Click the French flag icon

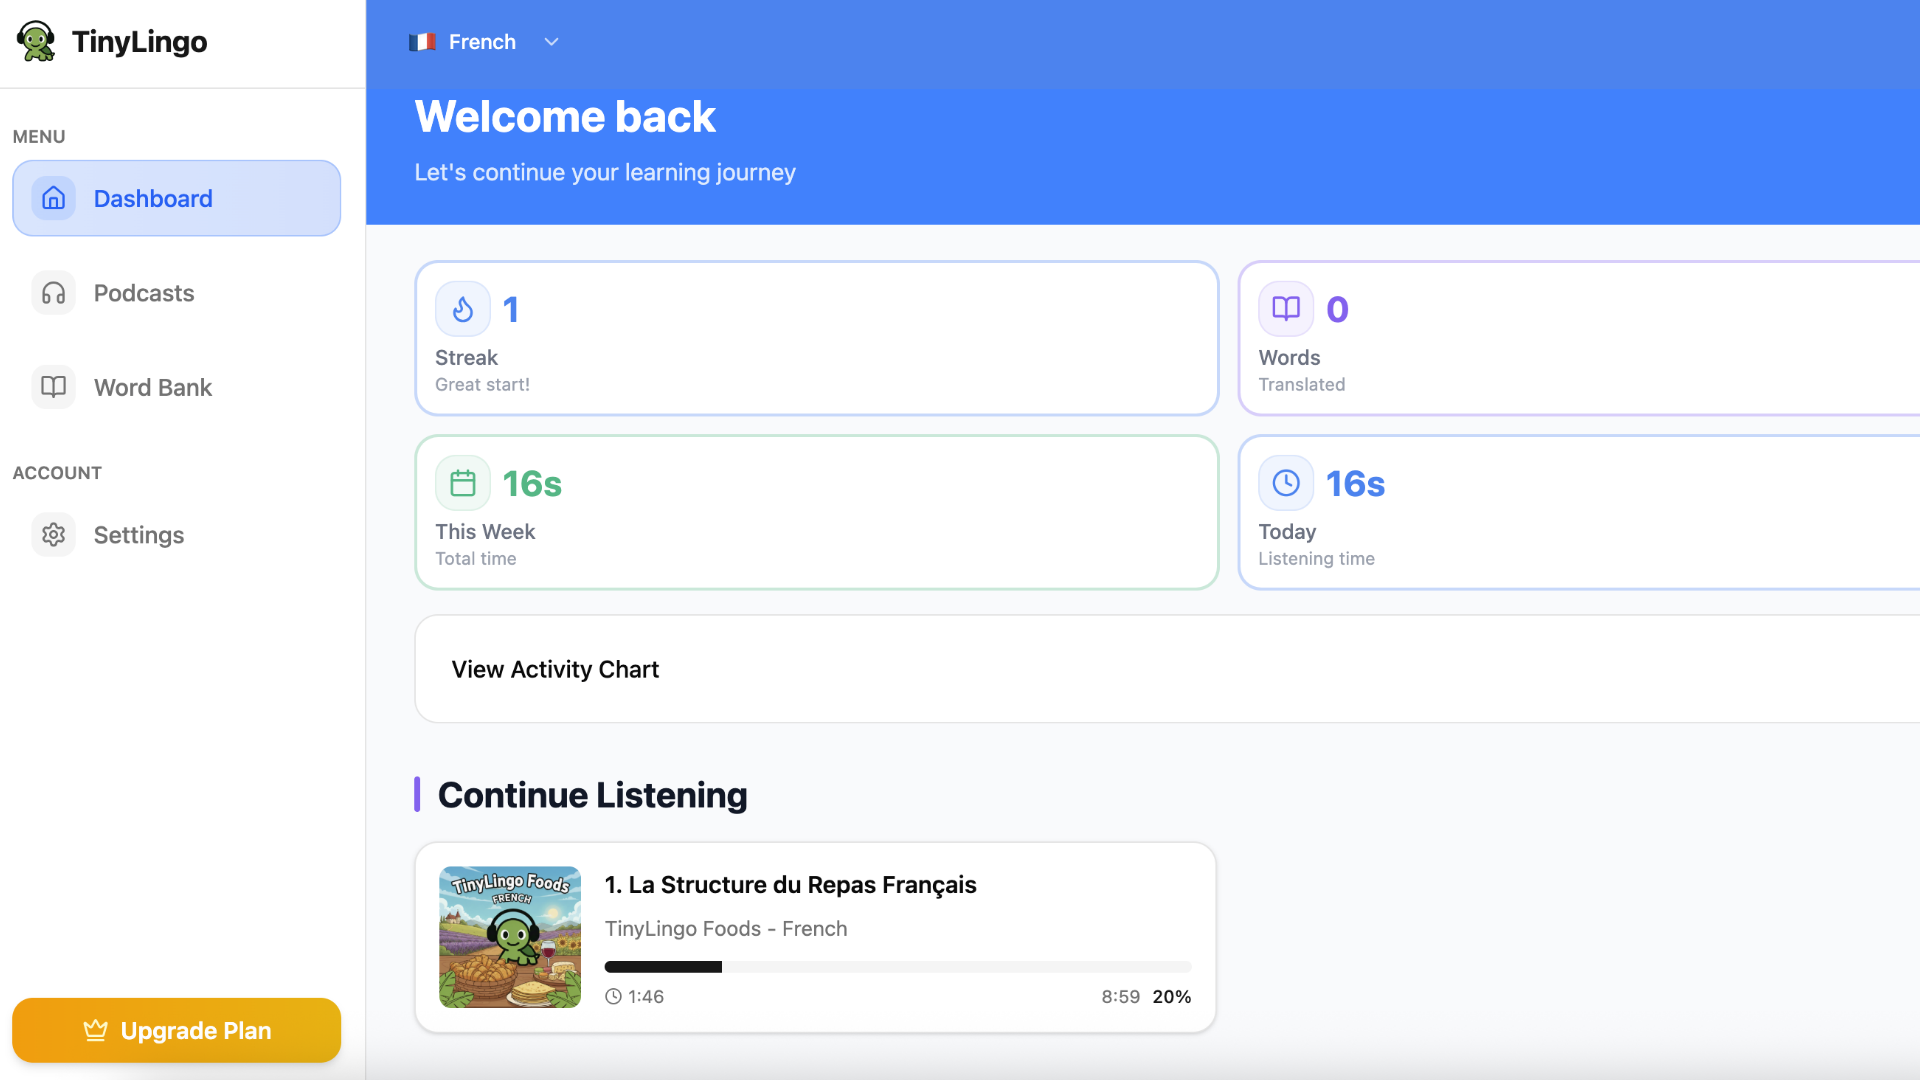[x=423, y=41]
